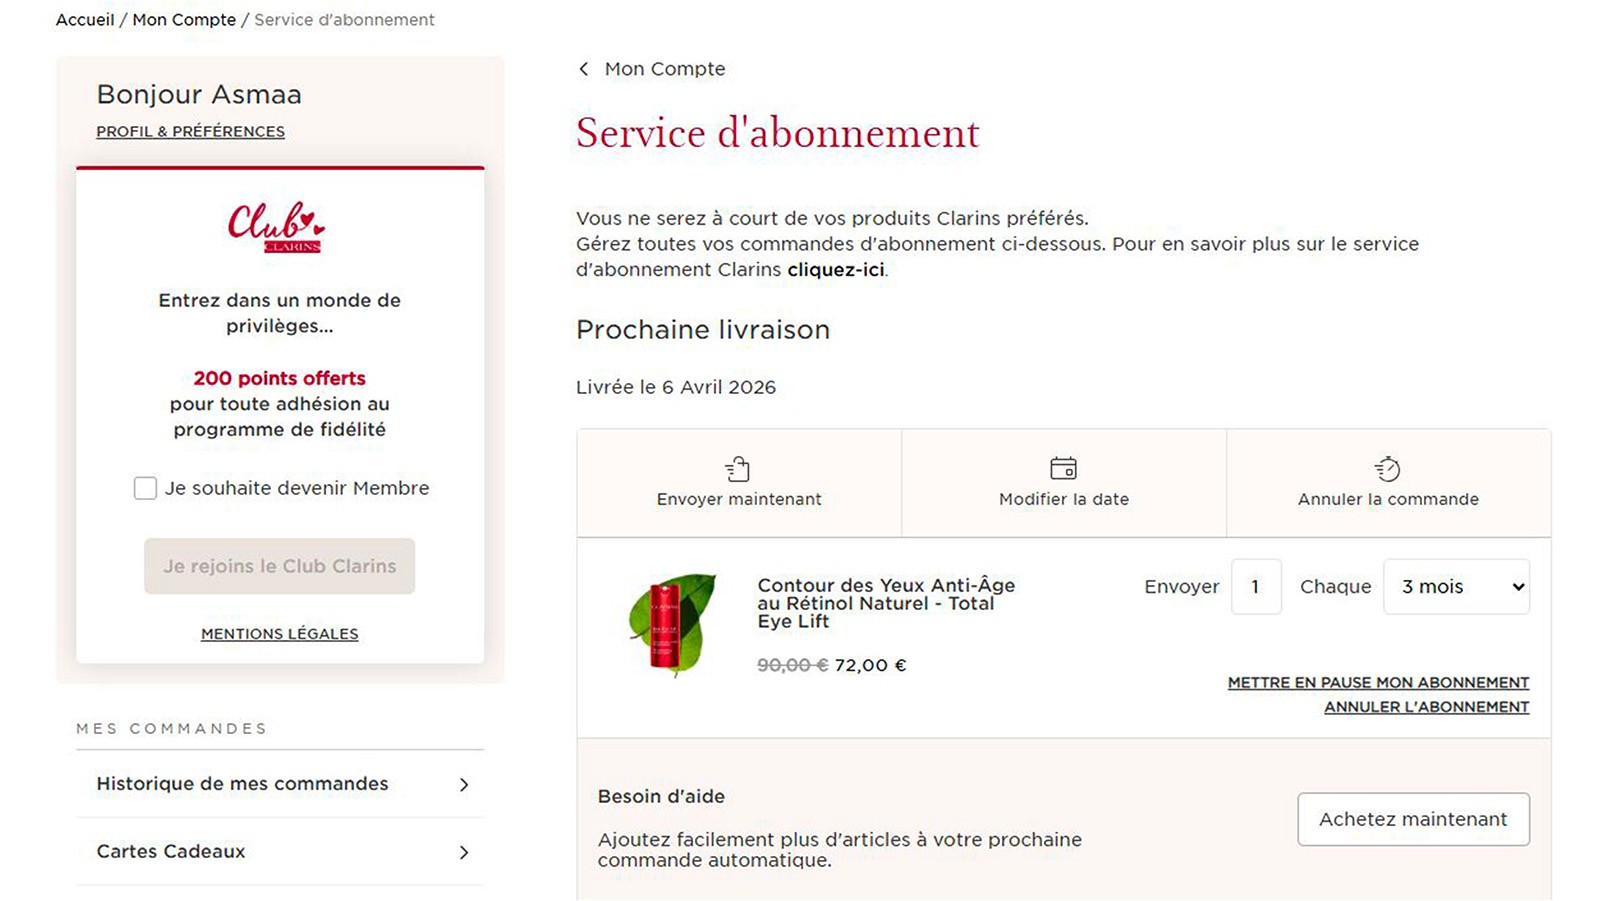Click the Club Clarins logo
The image size is (1600, 901).
pyautogui.click(x=276, y=228)
